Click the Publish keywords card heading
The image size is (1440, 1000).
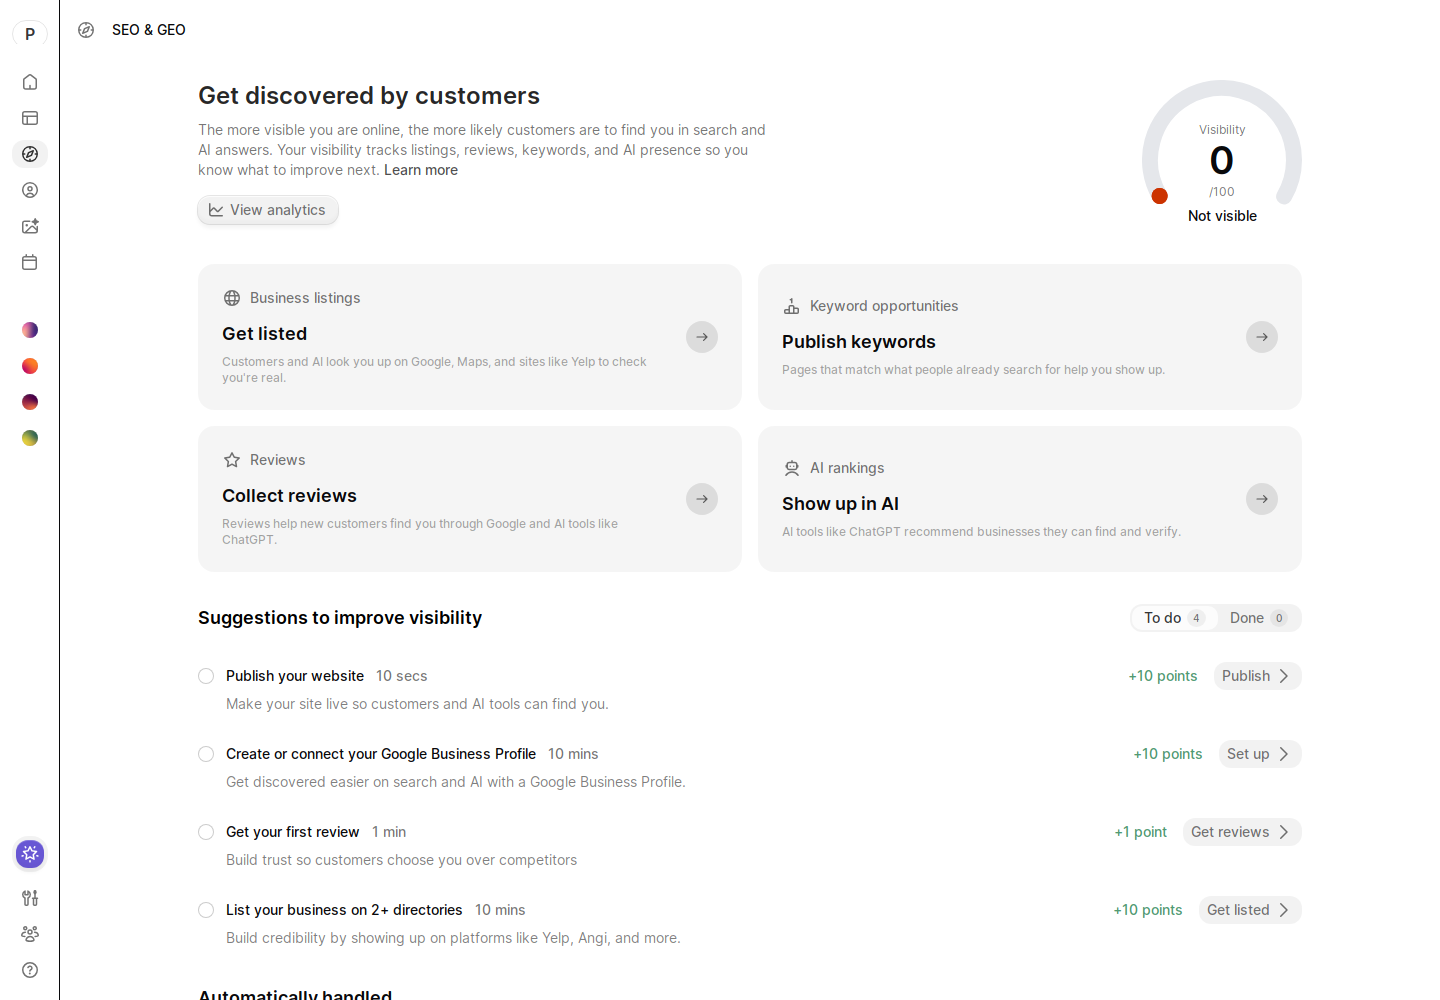pyautogui.click(x=859, y=342)
